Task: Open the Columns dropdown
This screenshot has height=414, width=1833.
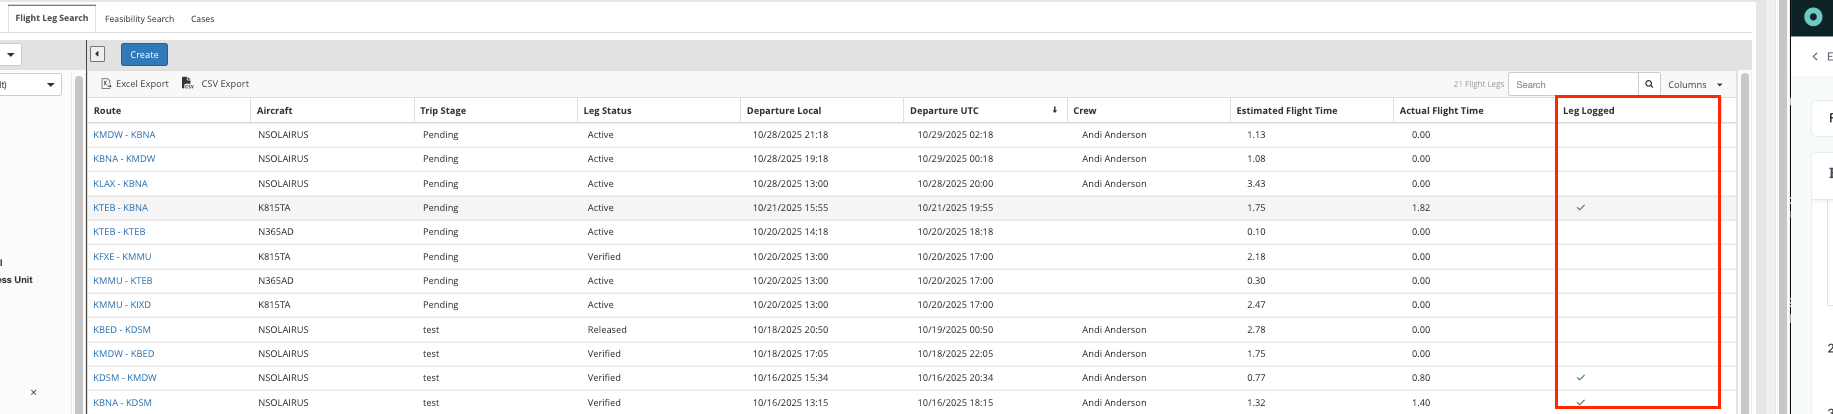Action: (x=1695, y=85)
